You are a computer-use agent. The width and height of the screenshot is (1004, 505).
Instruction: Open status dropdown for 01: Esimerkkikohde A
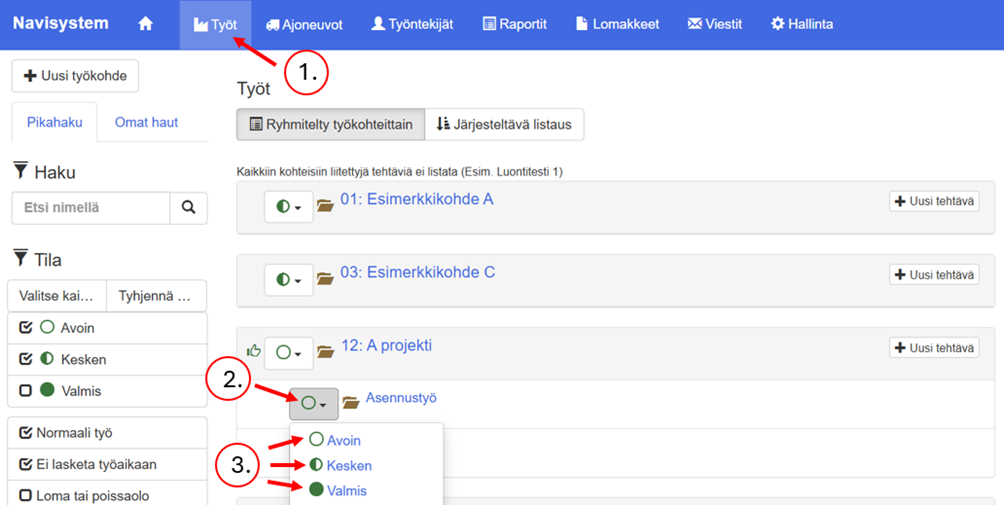click(x=288, y=207)
